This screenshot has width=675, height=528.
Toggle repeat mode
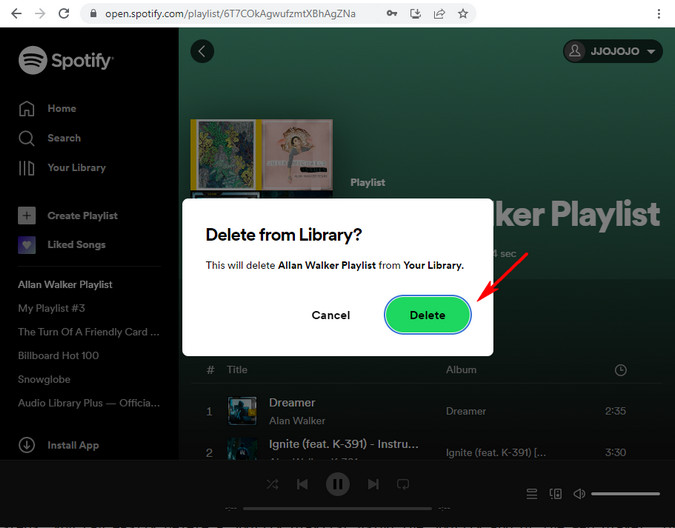pos(403,485)
